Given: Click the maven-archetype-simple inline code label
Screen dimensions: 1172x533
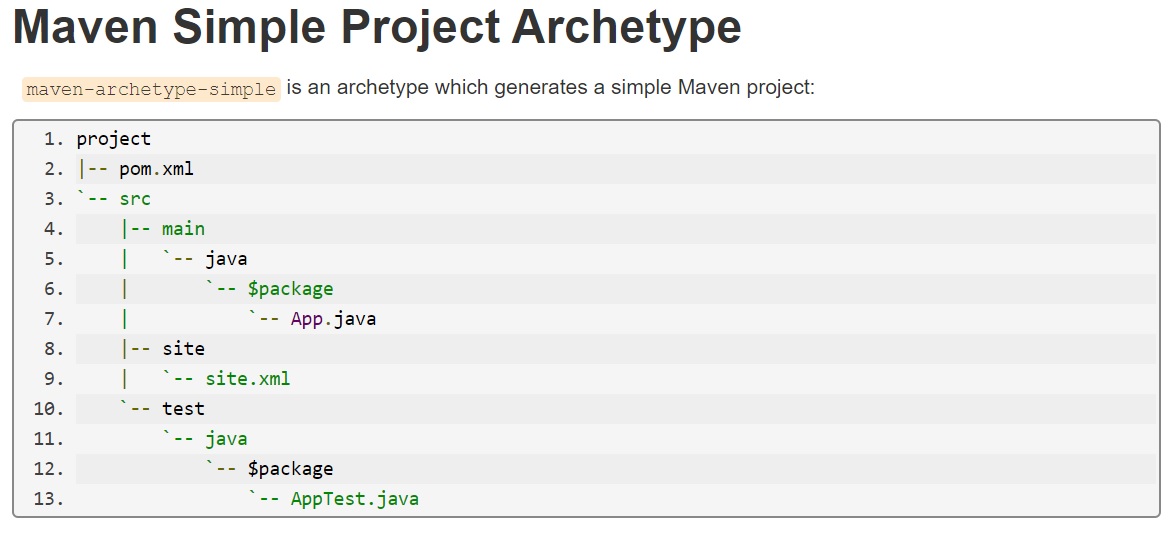Looking at the screenshot, I should [151, 89].
